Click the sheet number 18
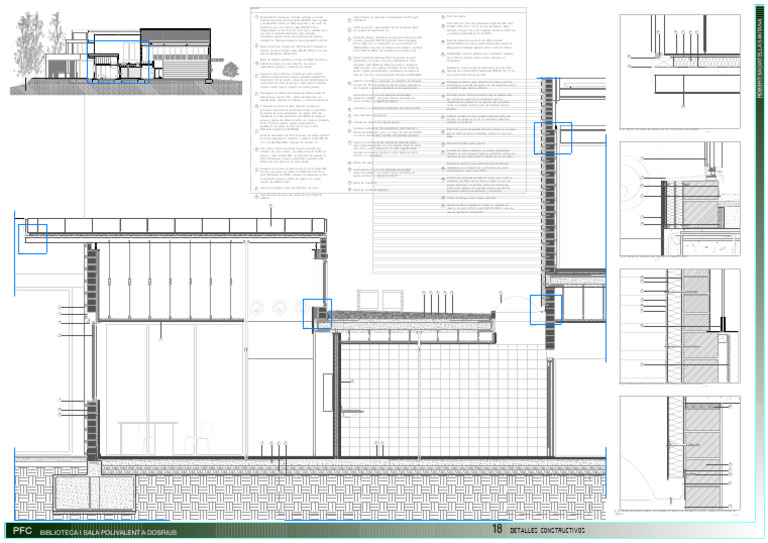 tap(497, 531)
